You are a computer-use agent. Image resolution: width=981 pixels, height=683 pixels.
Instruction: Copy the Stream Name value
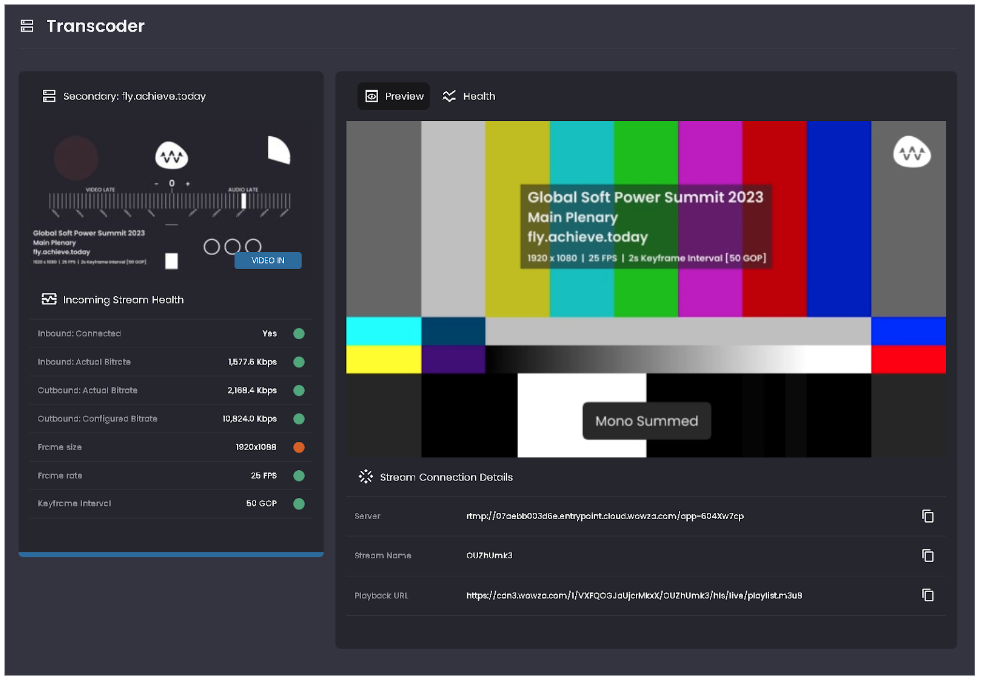tap(927, 555)
